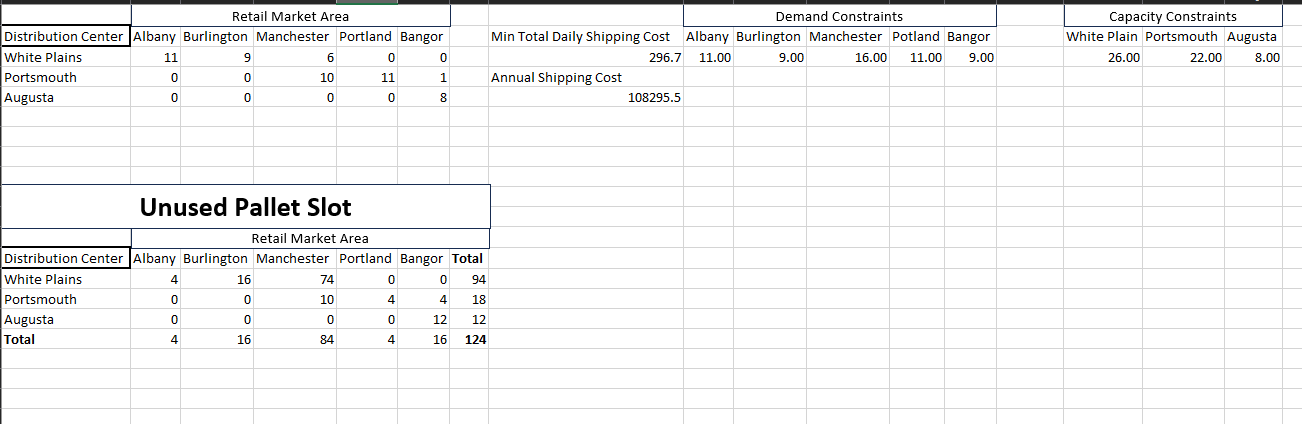Select the Augusta capacity cell 8.00
Viewport: 1302px width, 424px height.
(x=1253, y=57)
